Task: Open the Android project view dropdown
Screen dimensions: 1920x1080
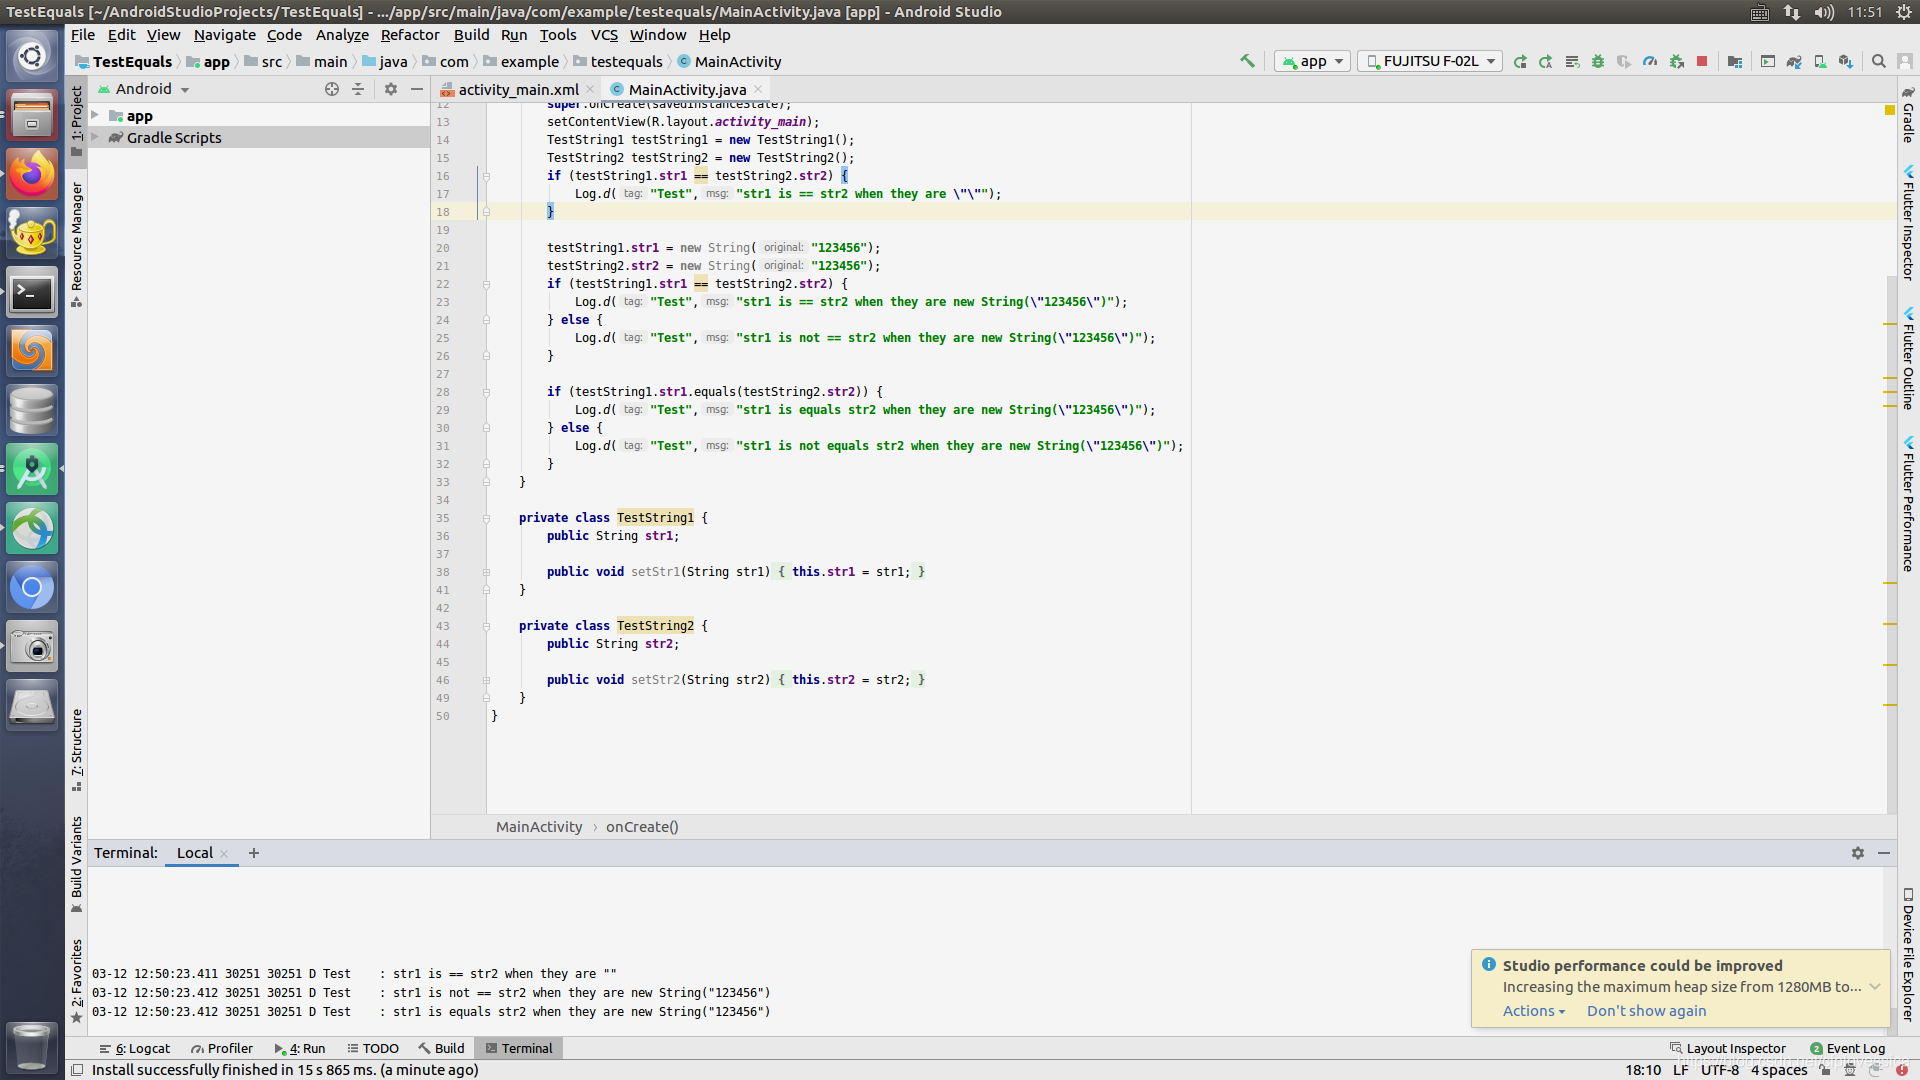Action: [145, 89]
